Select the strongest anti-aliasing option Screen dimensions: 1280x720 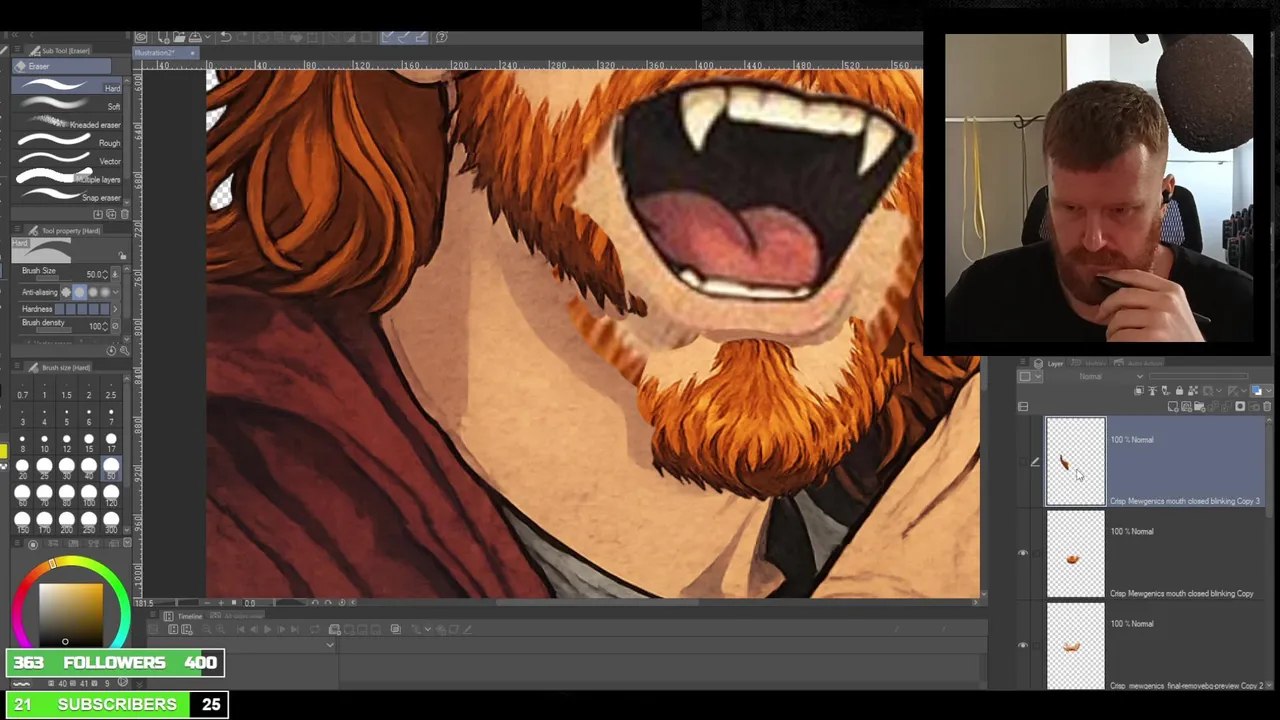click(x=105, y=292)
